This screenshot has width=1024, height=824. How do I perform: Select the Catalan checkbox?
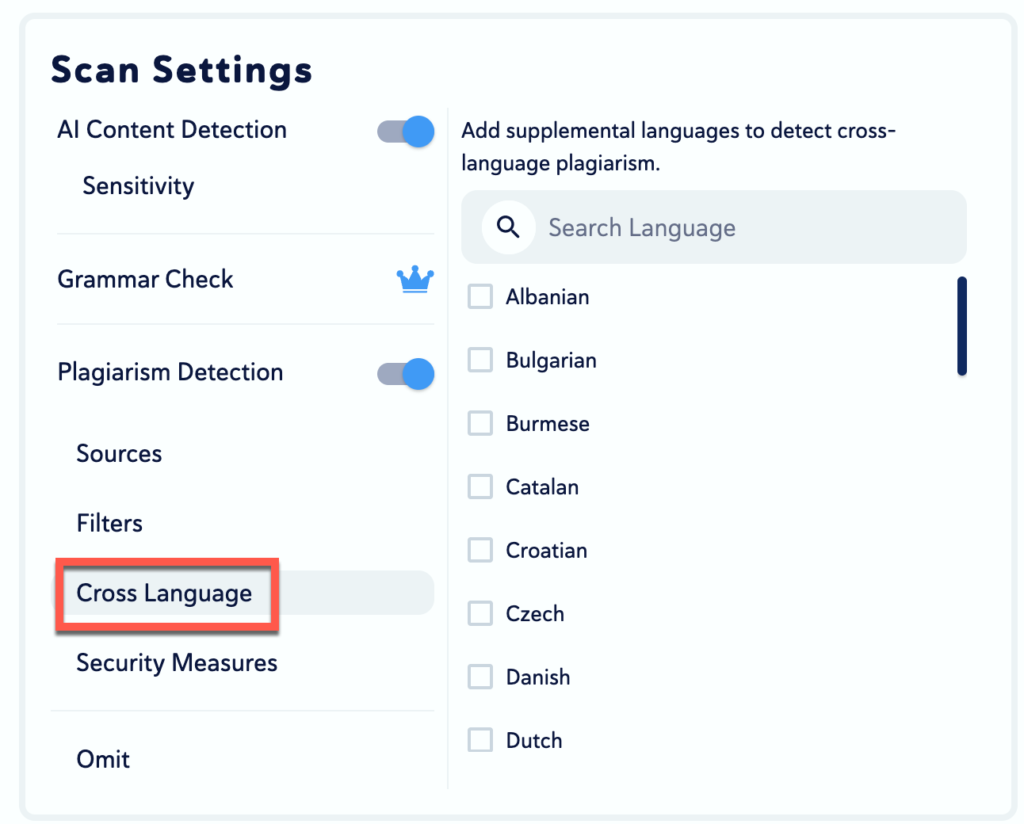pyautogui.click(x=481, y=487)
